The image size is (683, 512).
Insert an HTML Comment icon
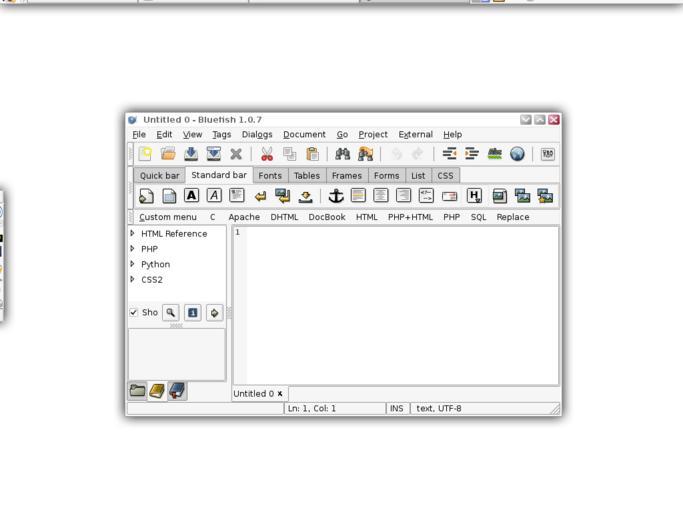click(x=426, y=195)
